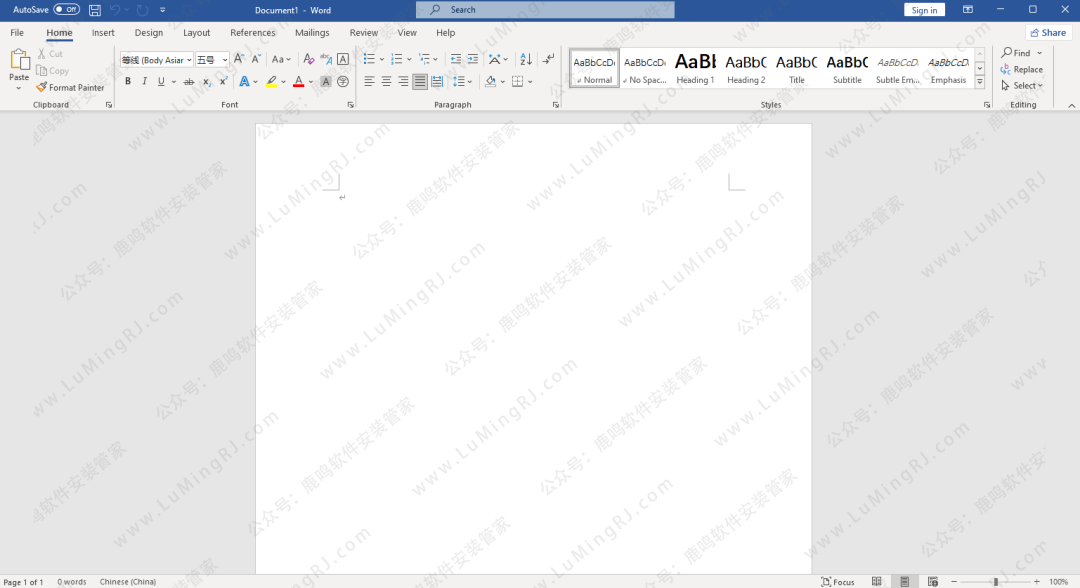
Task: Click the Share button
Action: (x=1048, y=33)
